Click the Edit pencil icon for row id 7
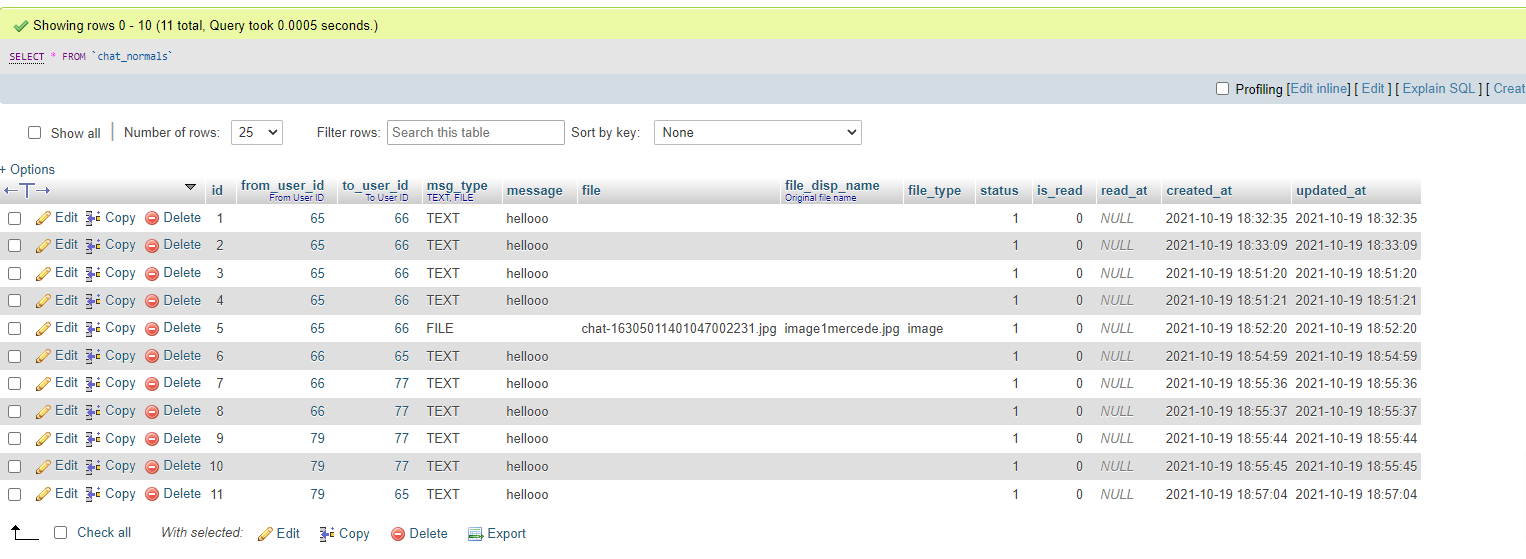 [43, 383]
